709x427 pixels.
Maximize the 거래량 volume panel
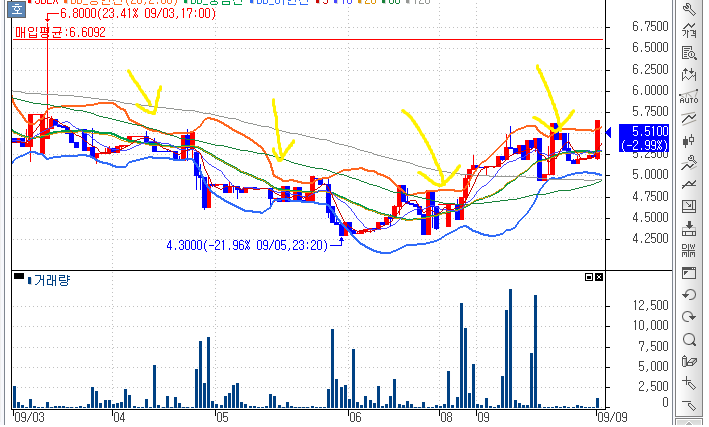coord(589,277)
